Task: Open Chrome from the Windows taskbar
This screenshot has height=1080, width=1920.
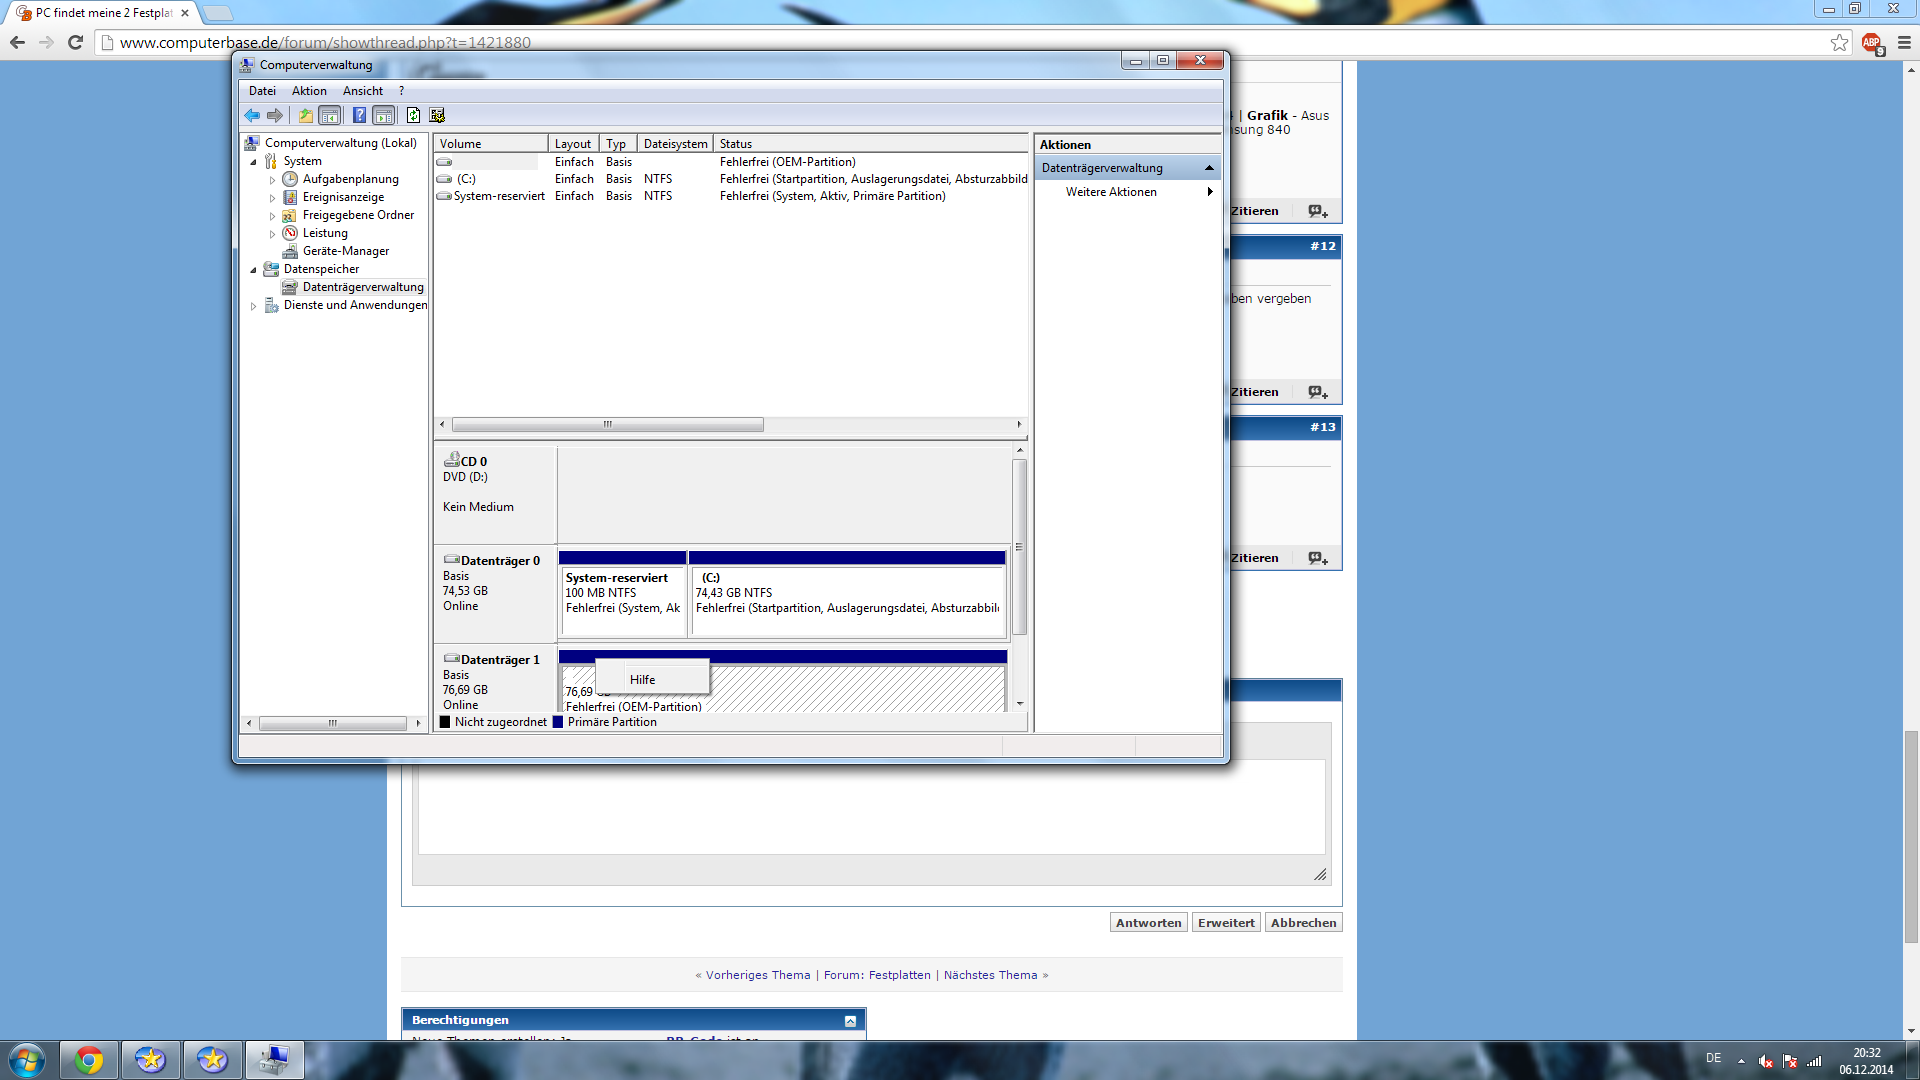Action: [x=89, y=1060]
